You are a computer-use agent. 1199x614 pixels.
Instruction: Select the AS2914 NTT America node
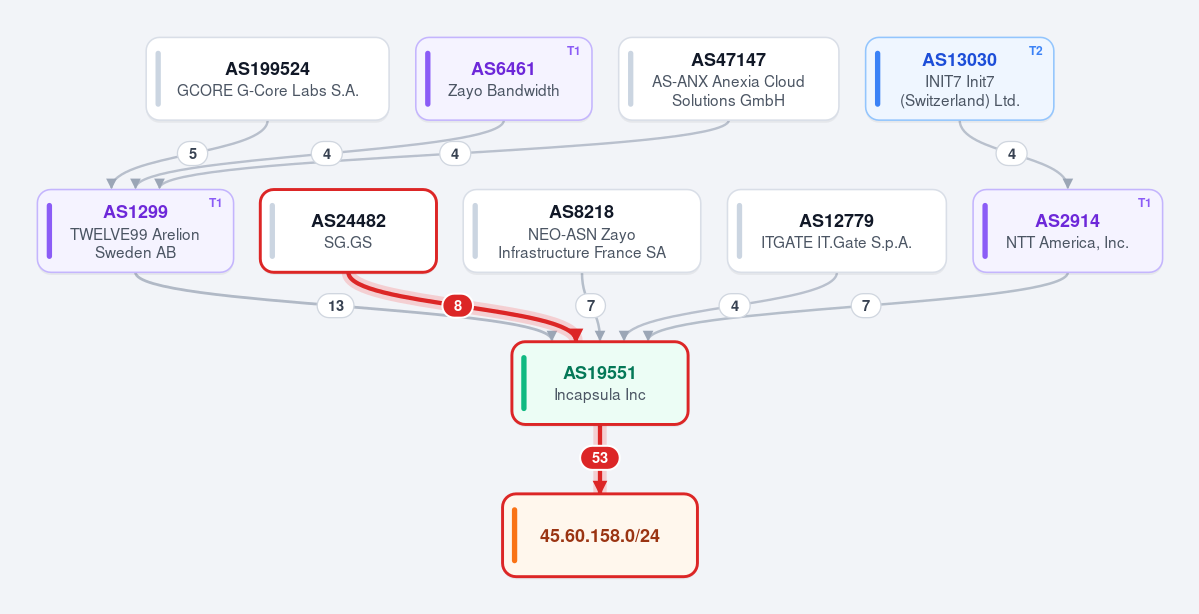[1067, 231]
